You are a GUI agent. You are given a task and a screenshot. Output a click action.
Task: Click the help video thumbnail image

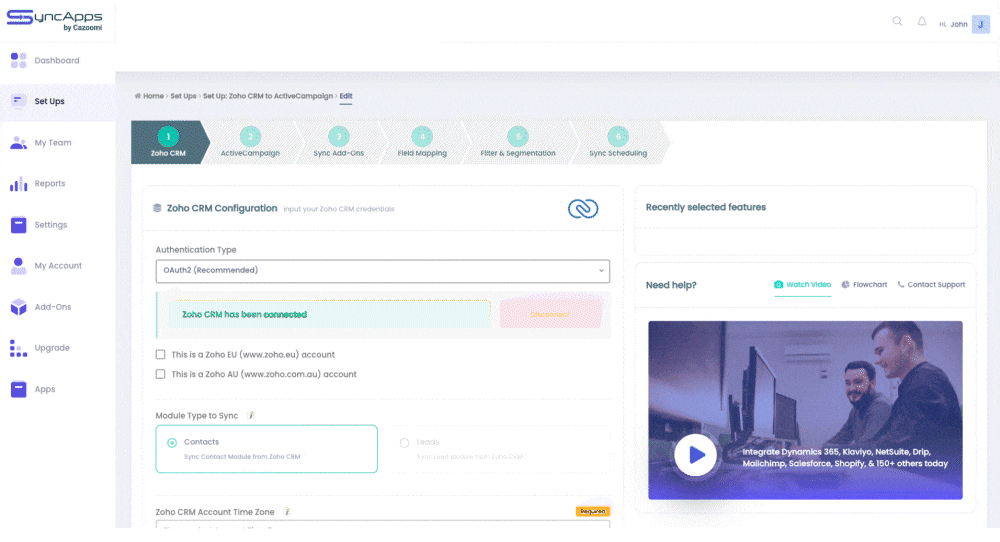tap(805, 410)
